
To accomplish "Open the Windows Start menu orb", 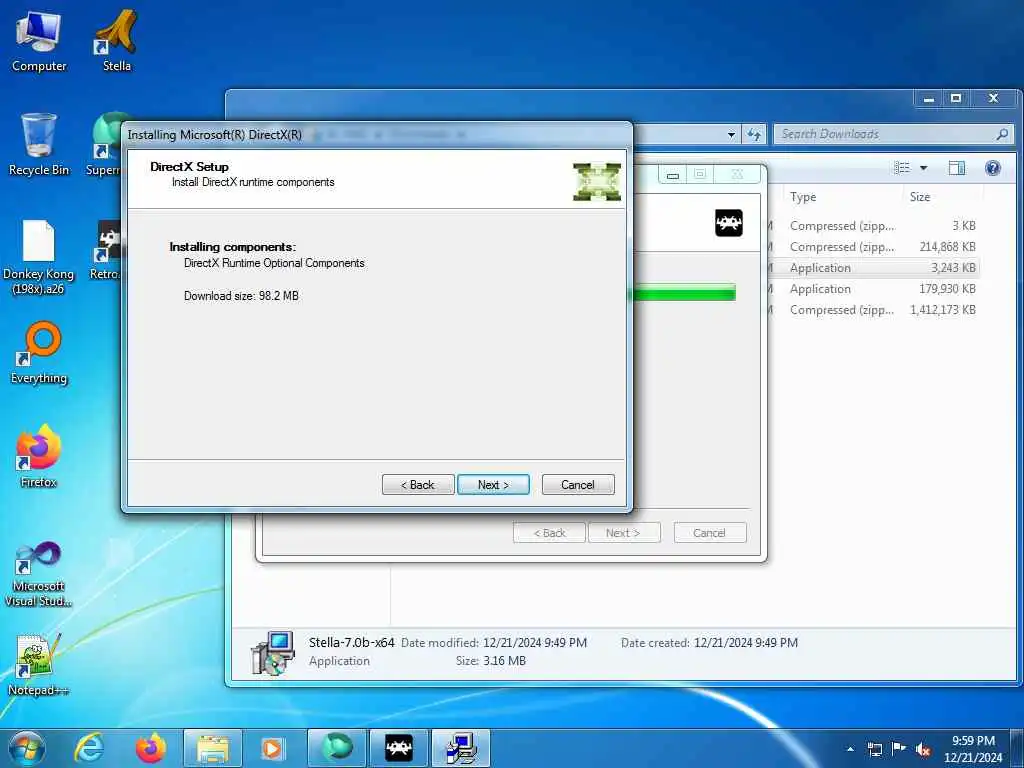I will coord(27,748).
